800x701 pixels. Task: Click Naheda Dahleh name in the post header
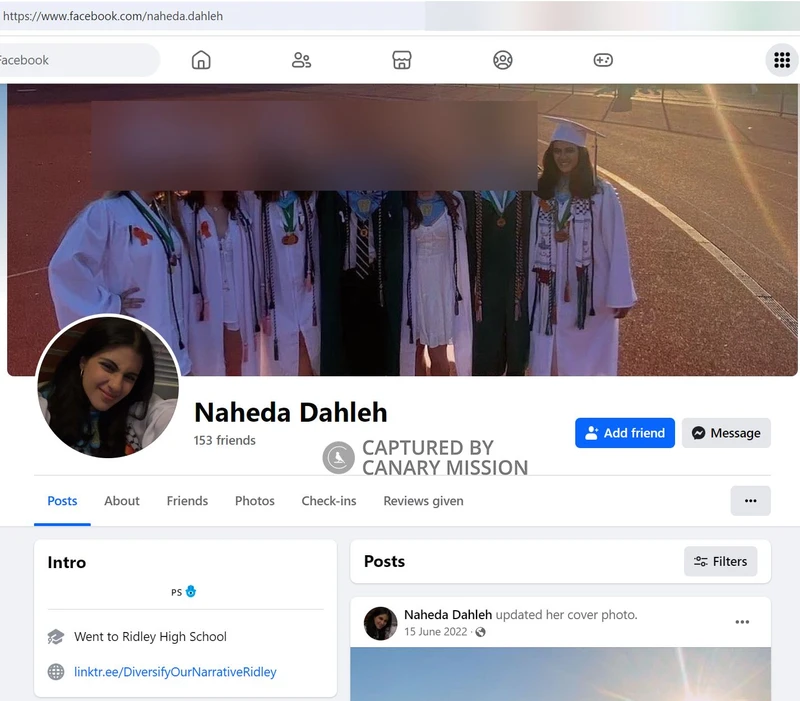coord(448,615)
